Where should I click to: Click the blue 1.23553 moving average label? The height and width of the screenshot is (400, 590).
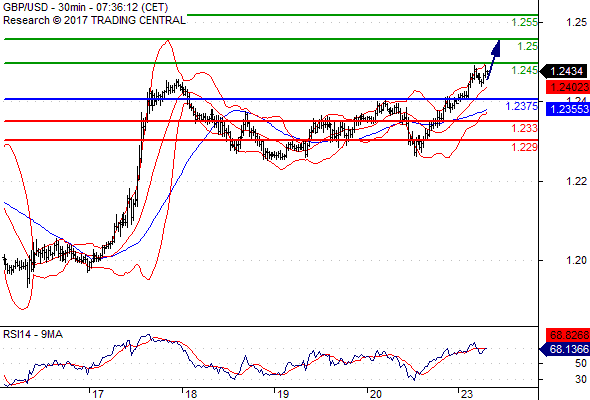tap(567, 109)
